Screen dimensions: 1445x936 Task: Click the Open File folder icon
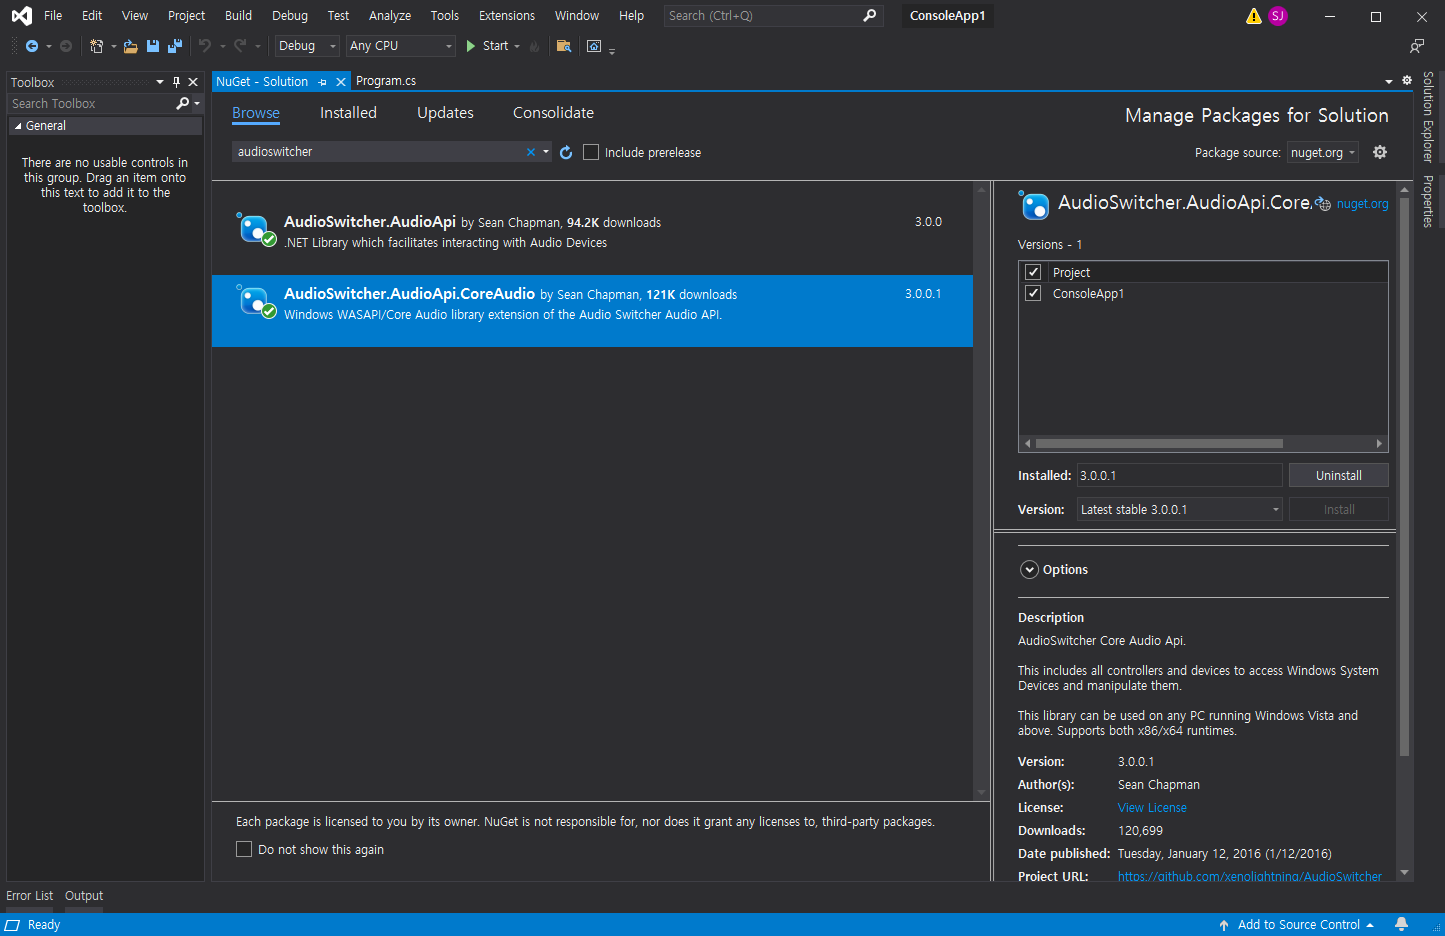[130, 46]
